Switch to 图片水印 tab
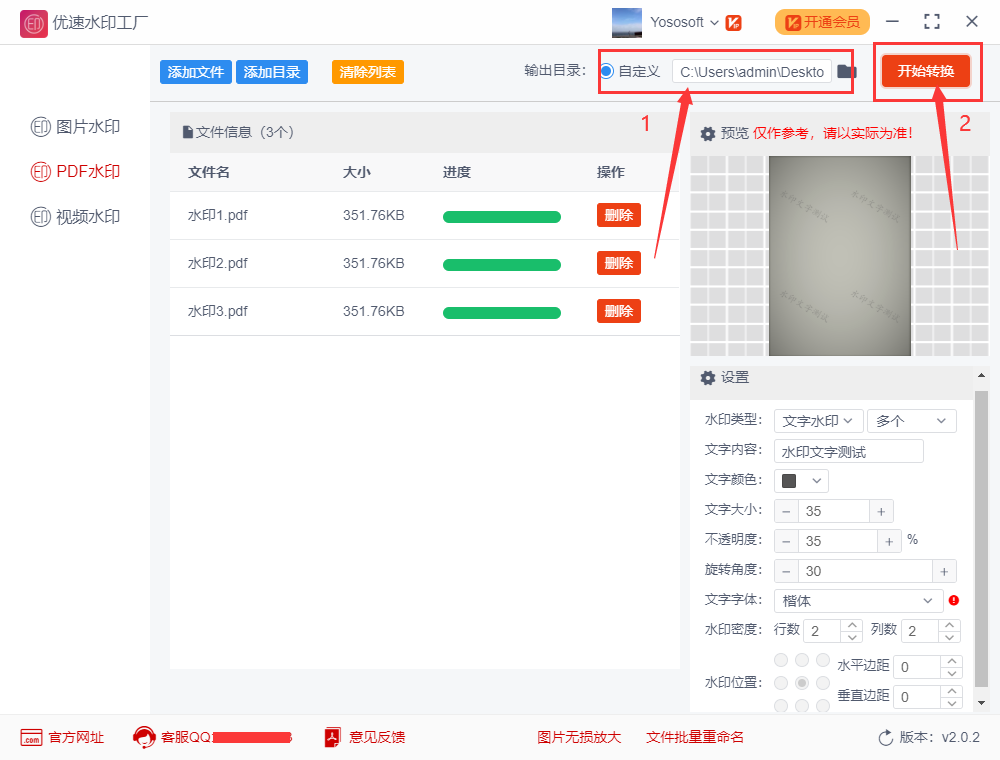This screenshot has width=1000, height=760. pyautogui.click(x=75, y=127)
